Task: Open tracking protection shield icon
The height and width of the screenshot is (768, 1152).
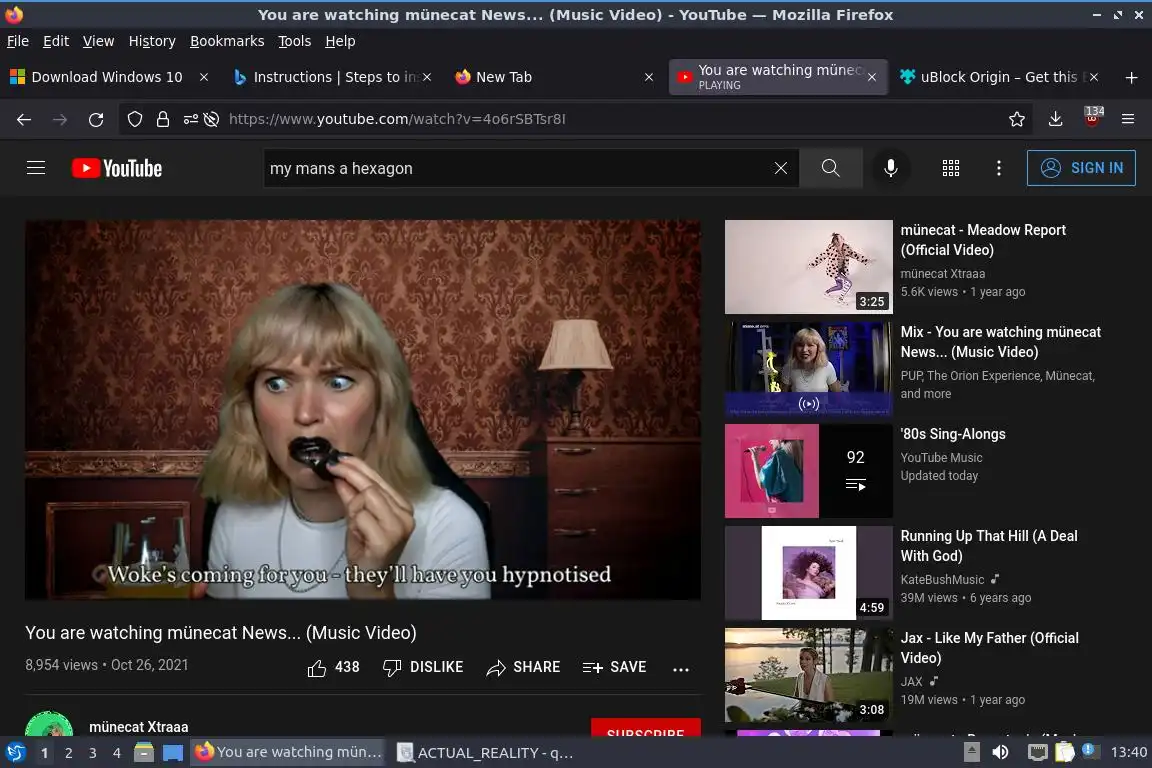Action: [134, 119]
